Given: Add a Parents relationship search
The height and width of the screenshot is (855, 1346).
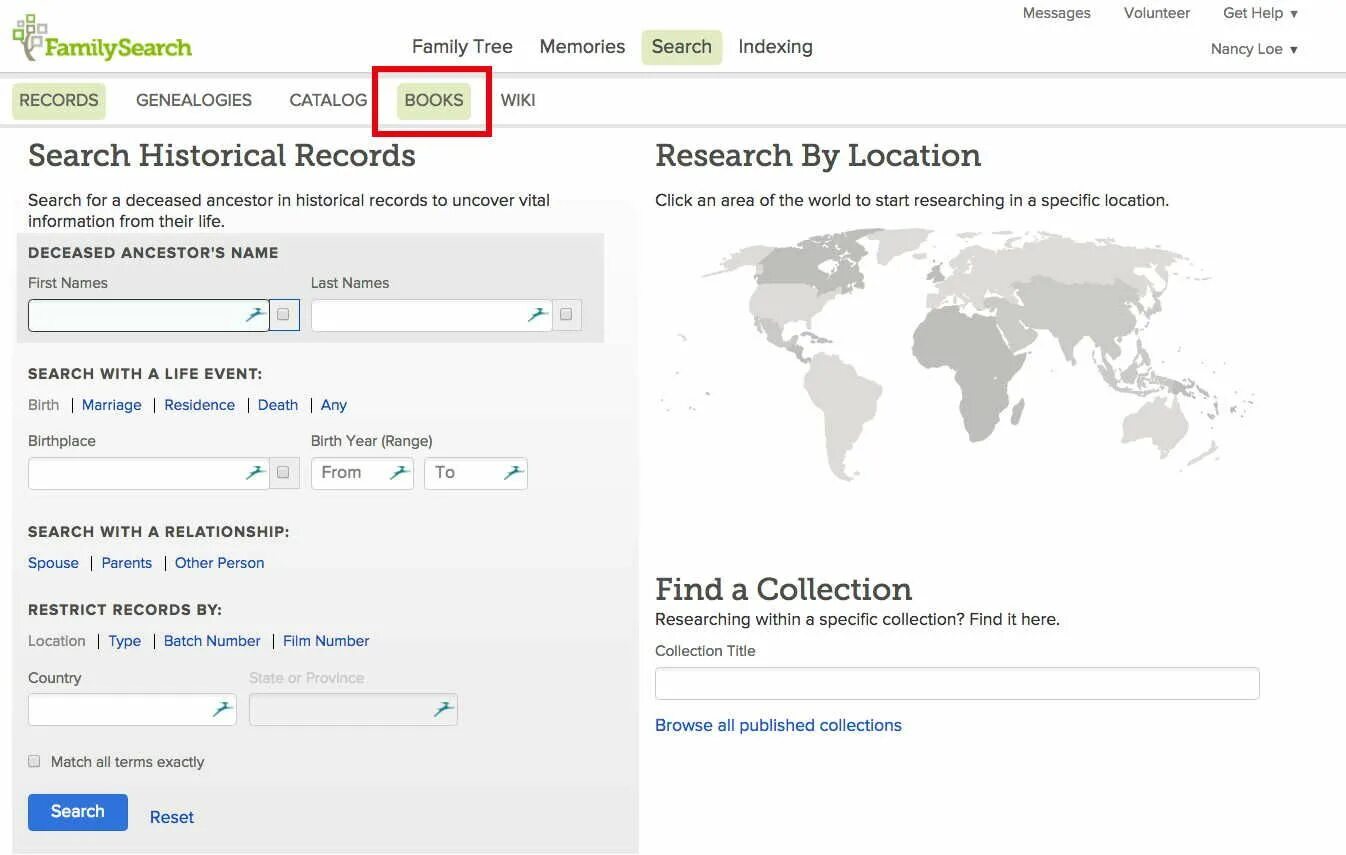Looking at the screenshot, I should click(127, 563).
